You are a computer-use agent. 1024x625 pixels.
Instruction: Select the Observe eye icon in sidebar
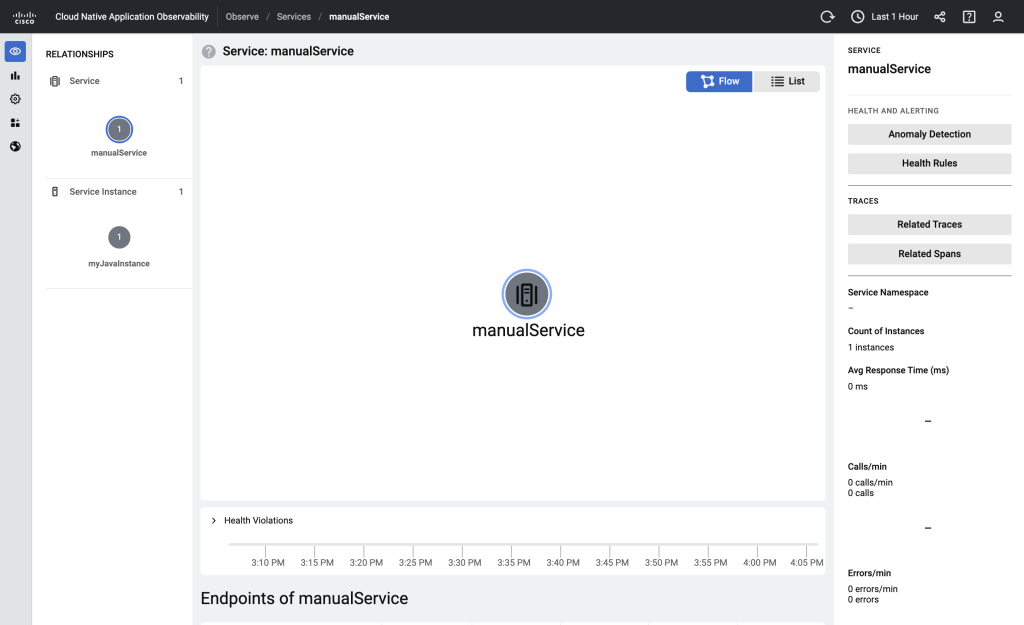click(14, 51)
